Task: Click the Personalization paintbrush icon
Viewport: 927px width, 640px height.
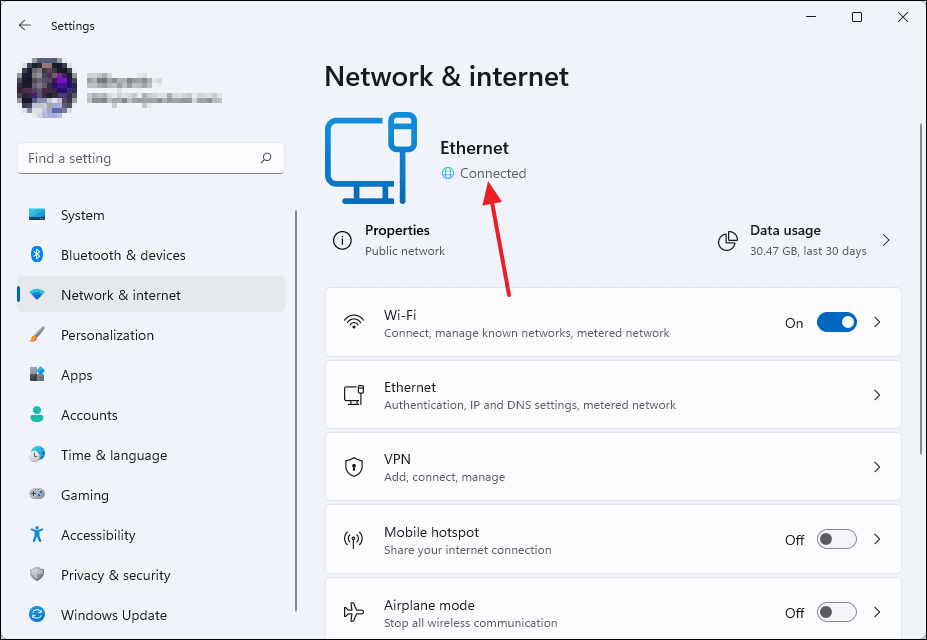Action: coord(37,335)
